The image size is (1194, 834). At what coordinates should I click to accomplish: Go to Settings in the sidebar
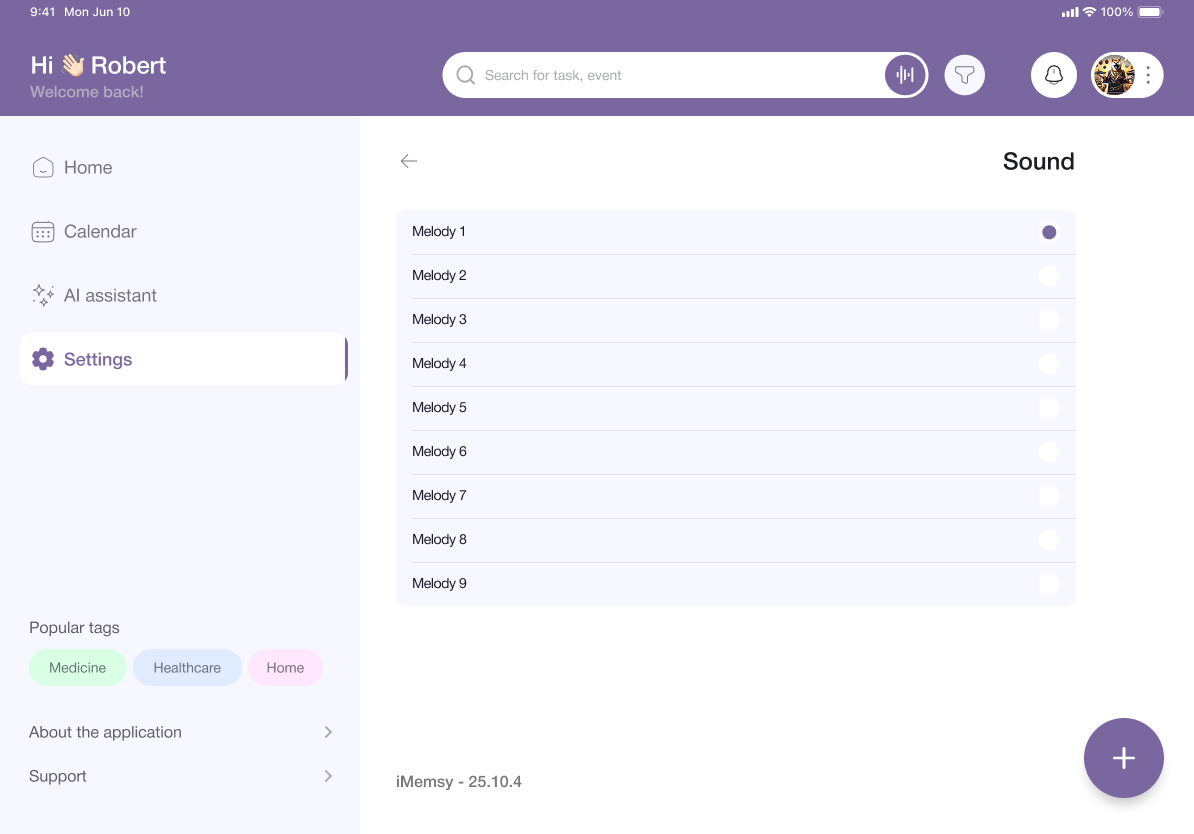pos(98,359)
